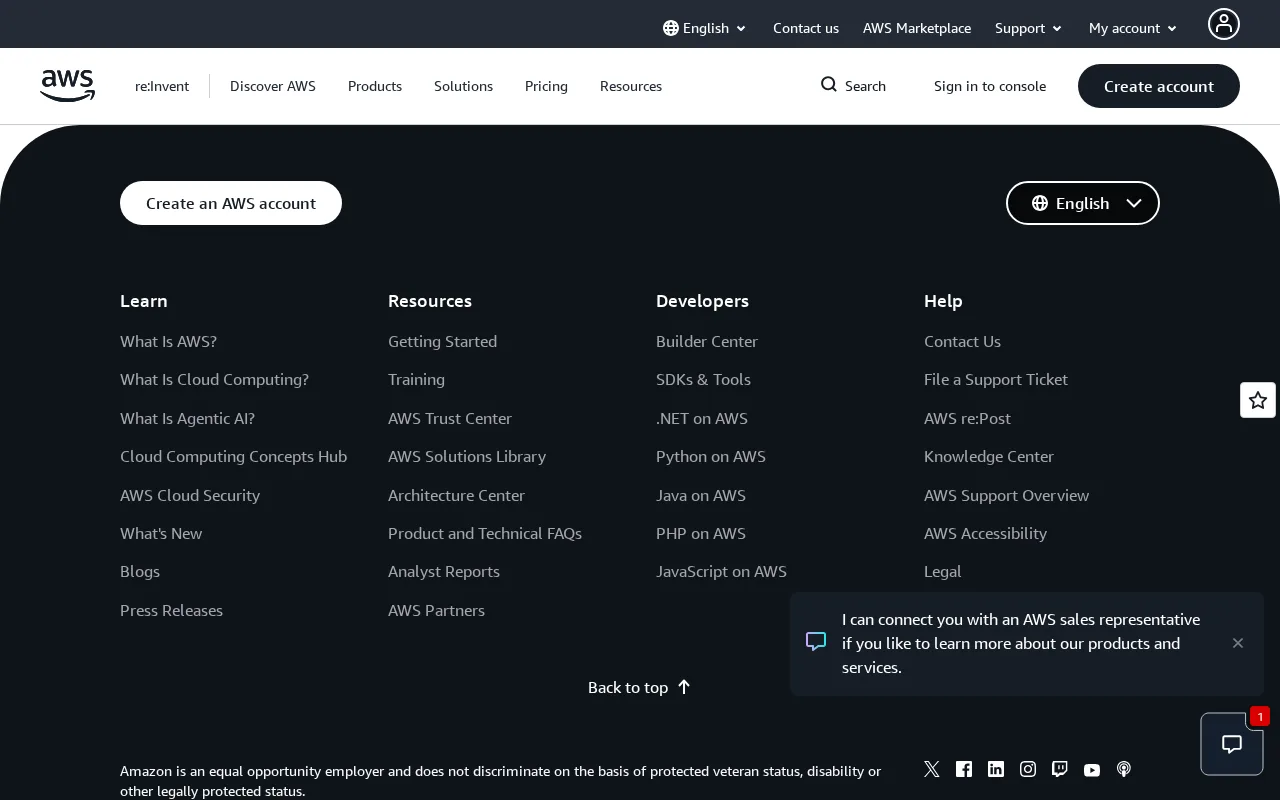1280x800 pixels.
Task: Open the re:Invent nav item
Action: 162,86
